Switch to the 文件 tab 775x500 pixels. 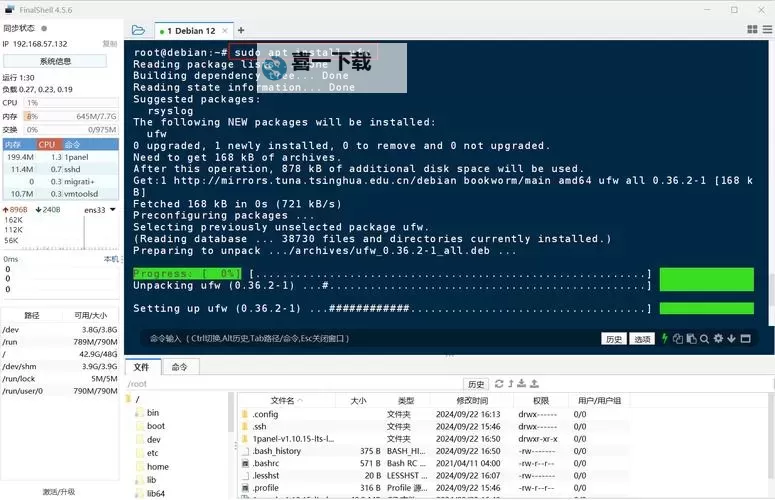point(142,367)
